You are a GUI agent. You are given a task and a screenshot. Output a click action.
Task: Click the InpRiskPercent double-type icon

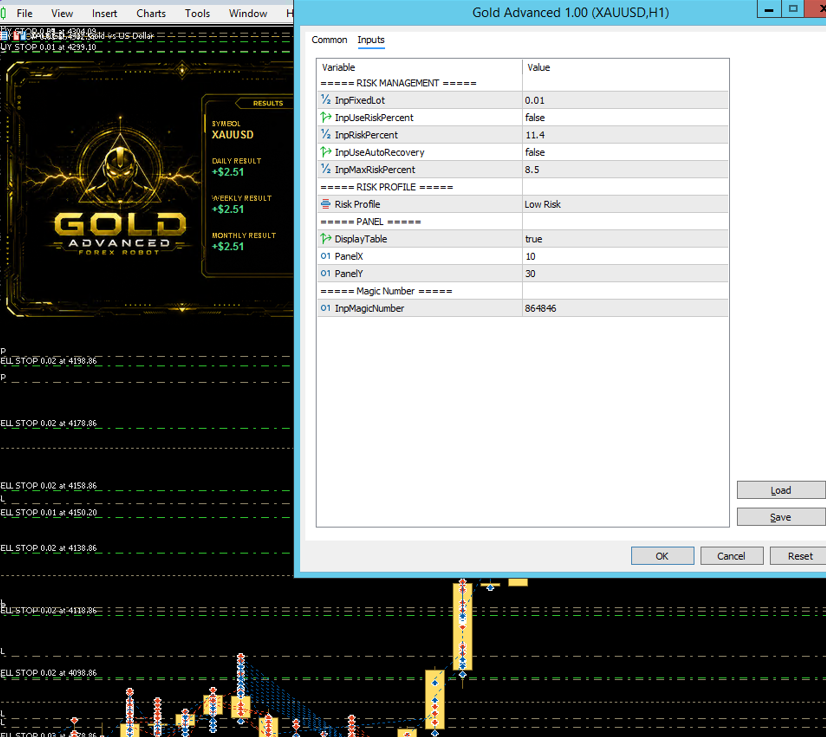pos(326,135)
